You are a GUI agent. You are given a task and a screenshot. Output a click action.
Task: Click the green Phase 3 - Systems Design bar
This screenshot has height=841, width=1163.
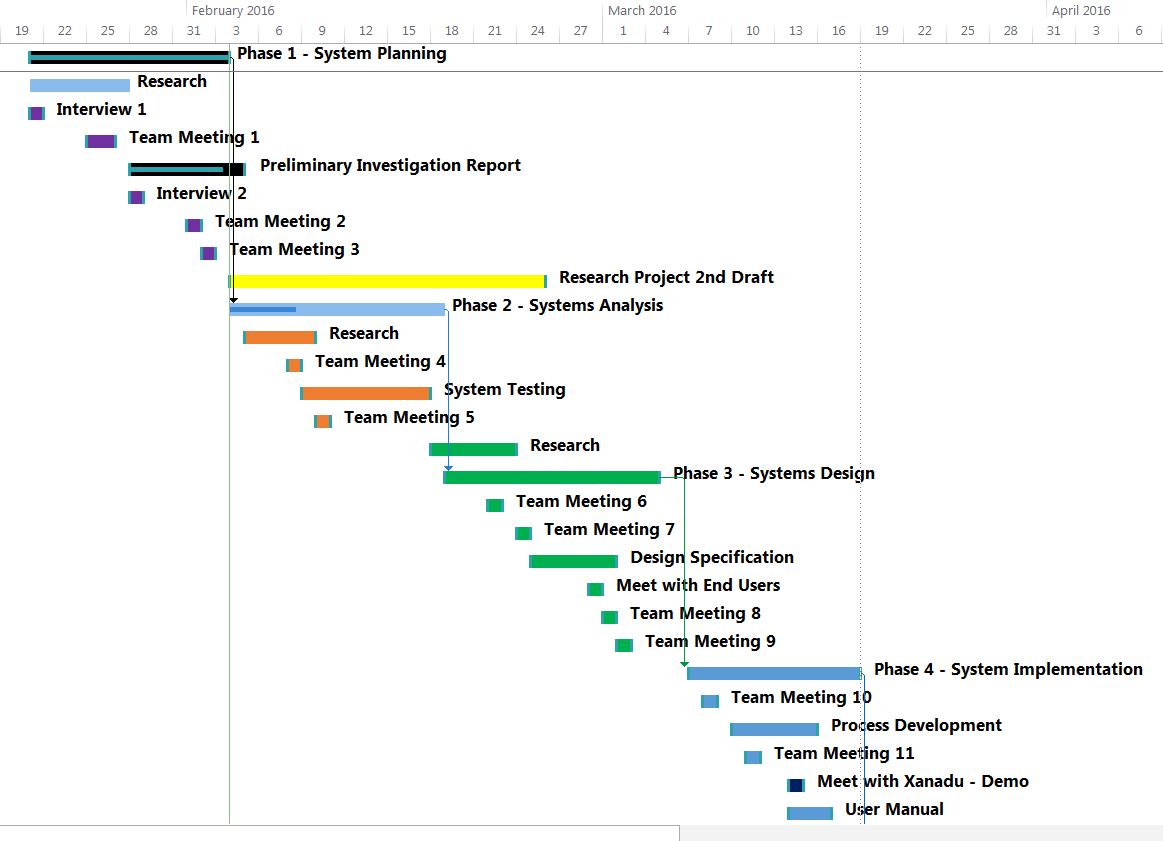click(551, 477)
